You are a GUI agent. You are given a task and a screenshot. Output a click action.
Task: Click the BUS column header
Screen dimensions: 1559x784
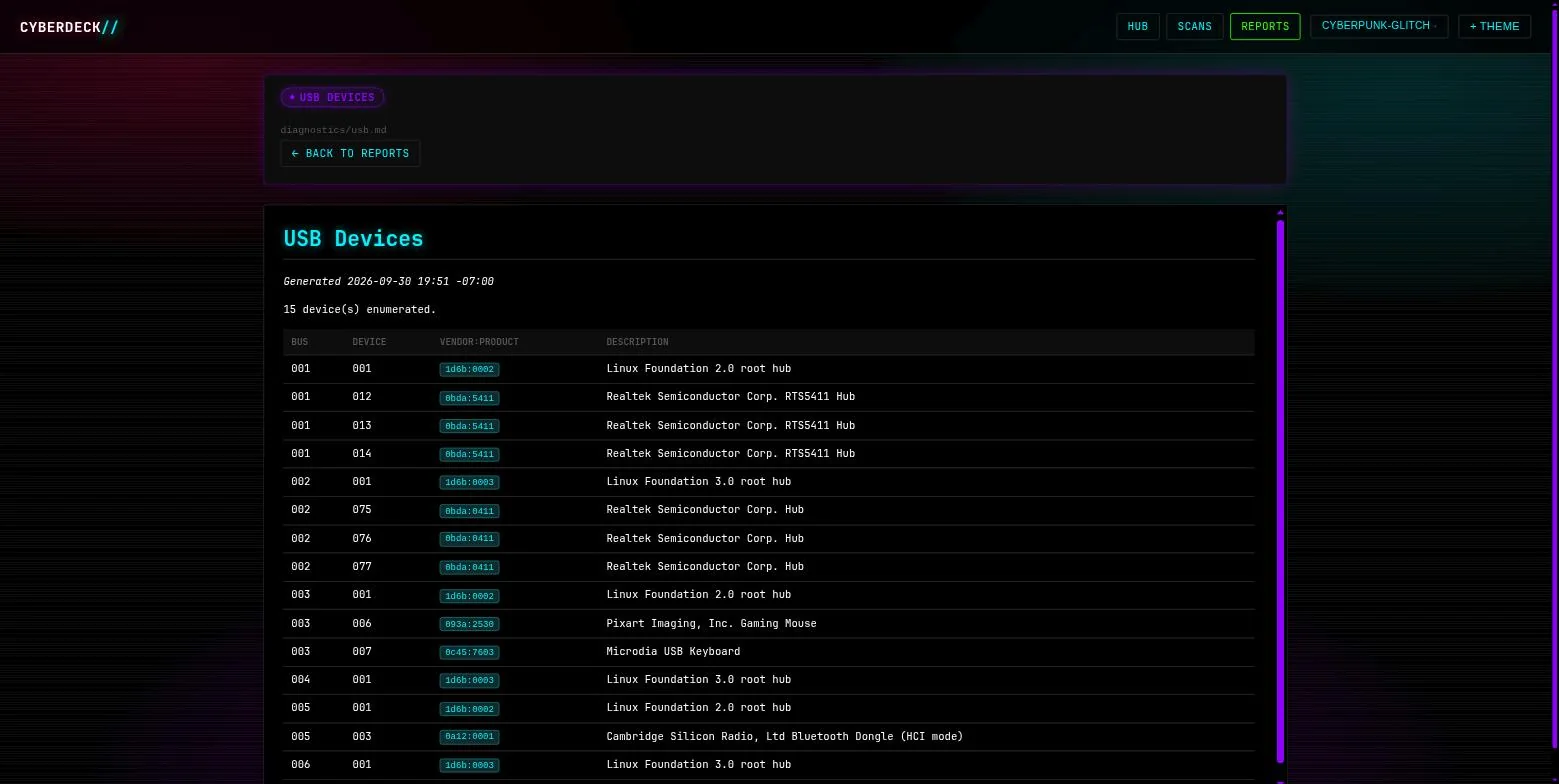tap(299, 342)
